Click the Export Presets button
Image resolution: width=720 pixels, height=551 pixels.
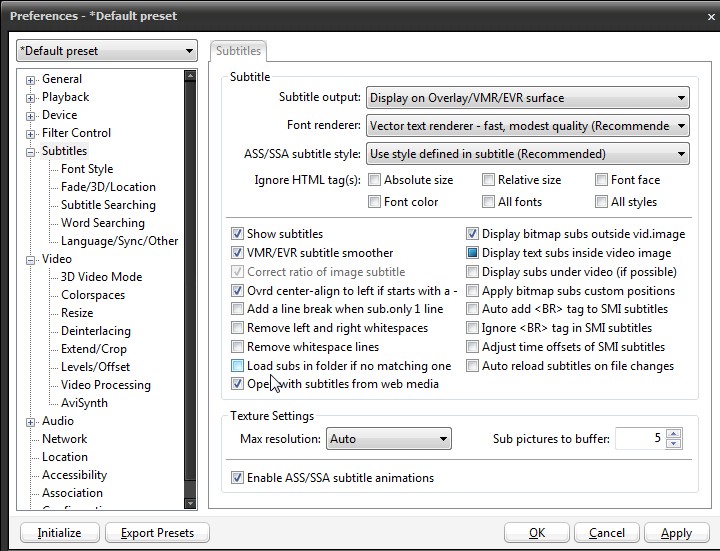157,533
